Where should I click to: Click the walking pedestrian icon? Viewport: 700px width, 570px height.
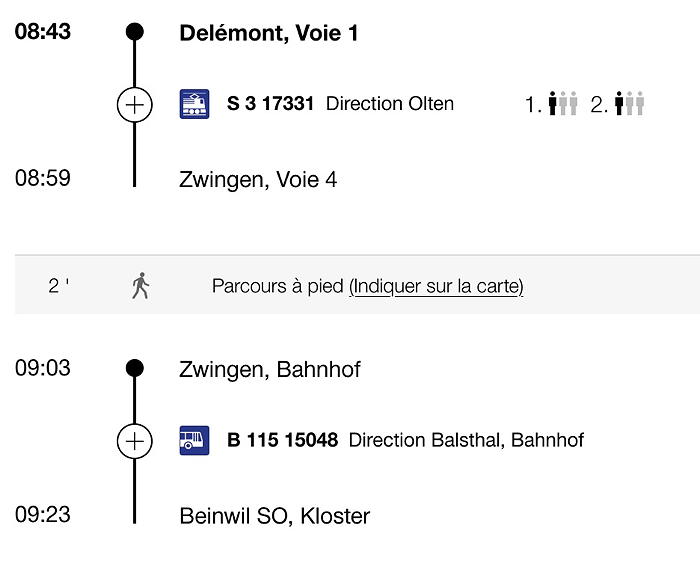pyautogui.click(x=141, y=286)
